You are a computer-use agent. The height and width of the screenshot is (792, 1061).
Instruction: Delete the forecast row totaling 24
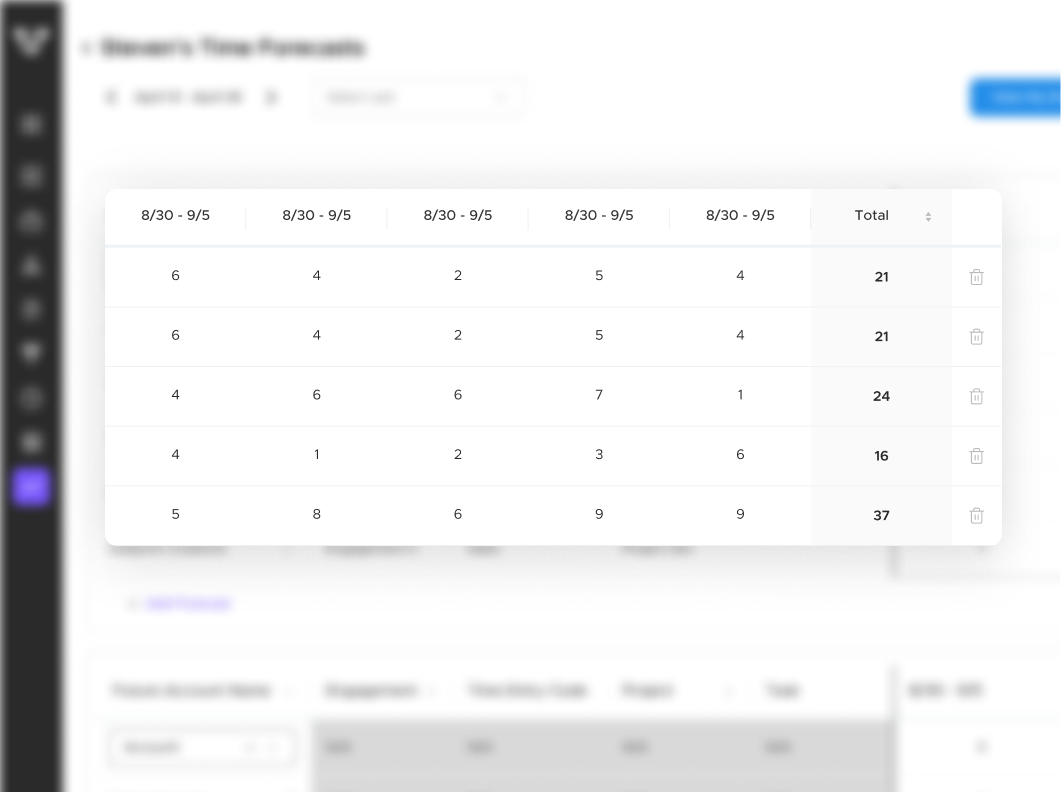pos(976,396)
